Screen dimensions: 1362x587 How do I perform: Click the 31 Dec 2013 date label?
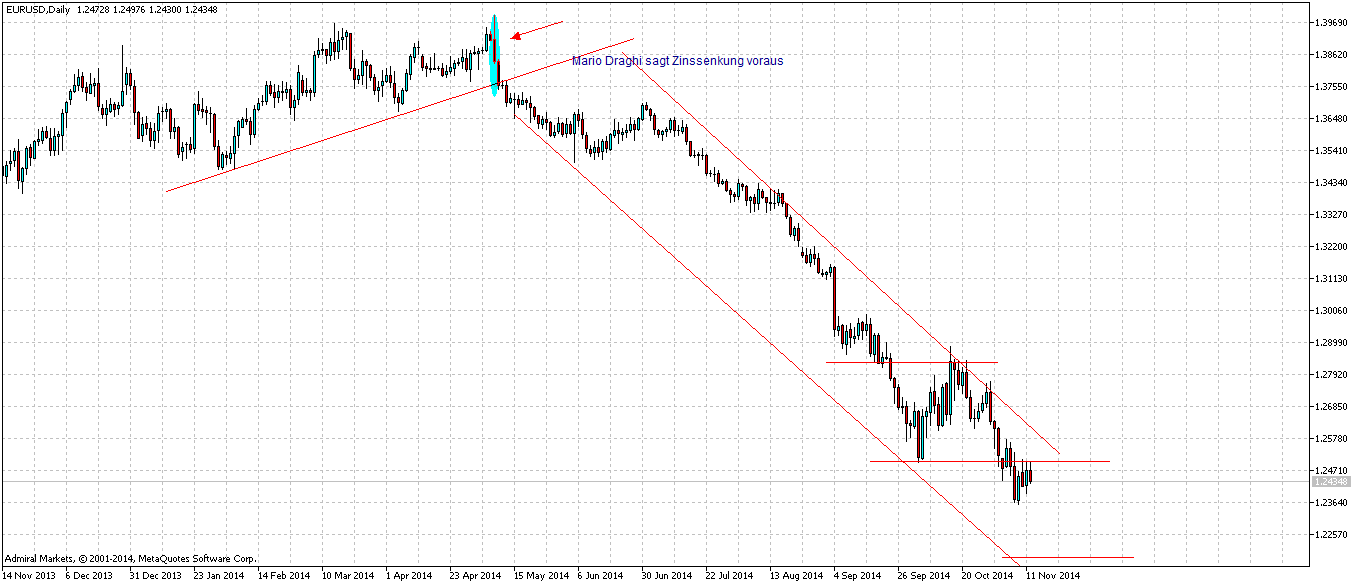coord(156,576)
